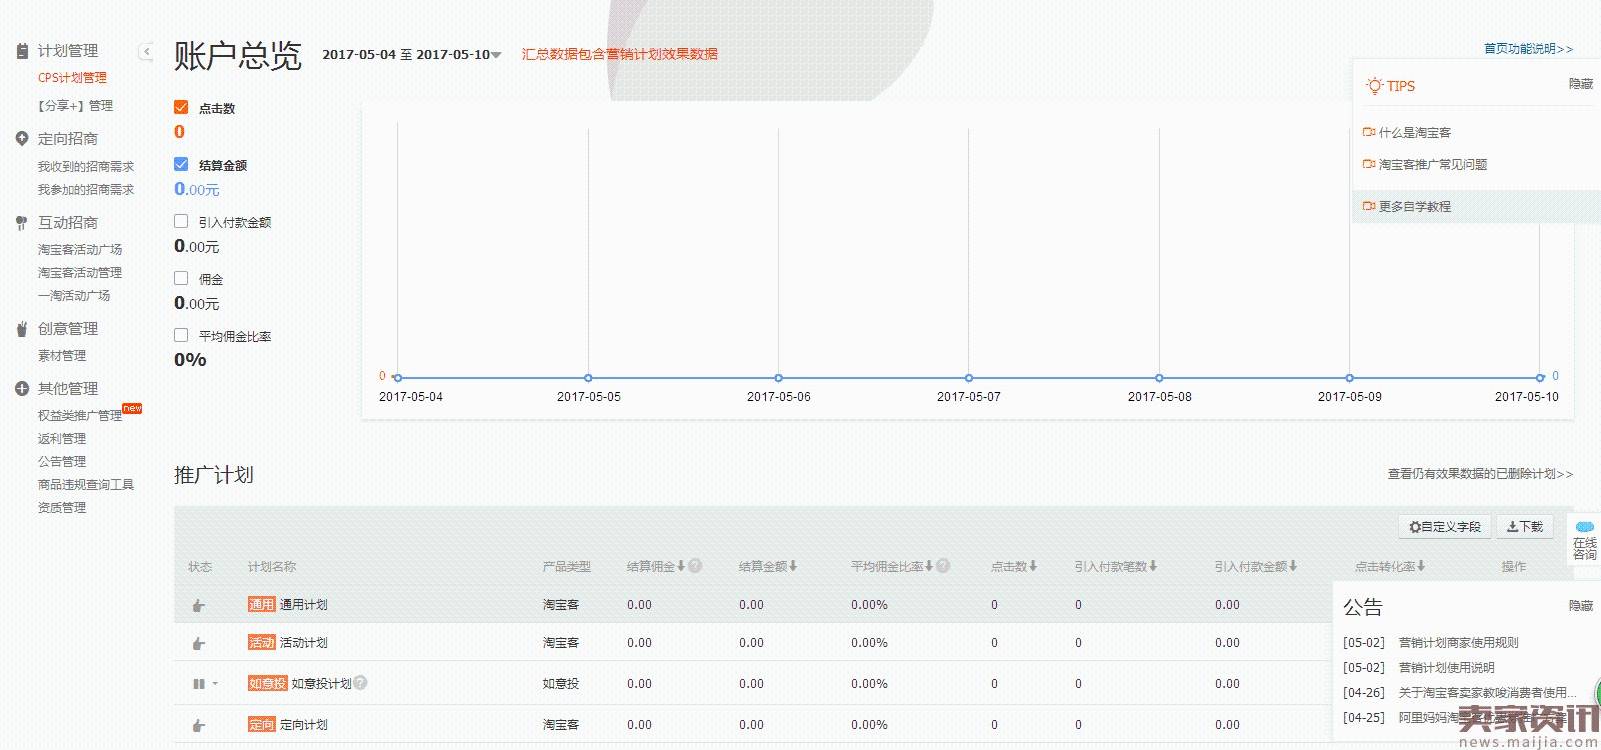This screenshot has height=750, width=1601.
Task: Click the 下载 download button
Action: pyautogui.click(x=1525, y=527)
